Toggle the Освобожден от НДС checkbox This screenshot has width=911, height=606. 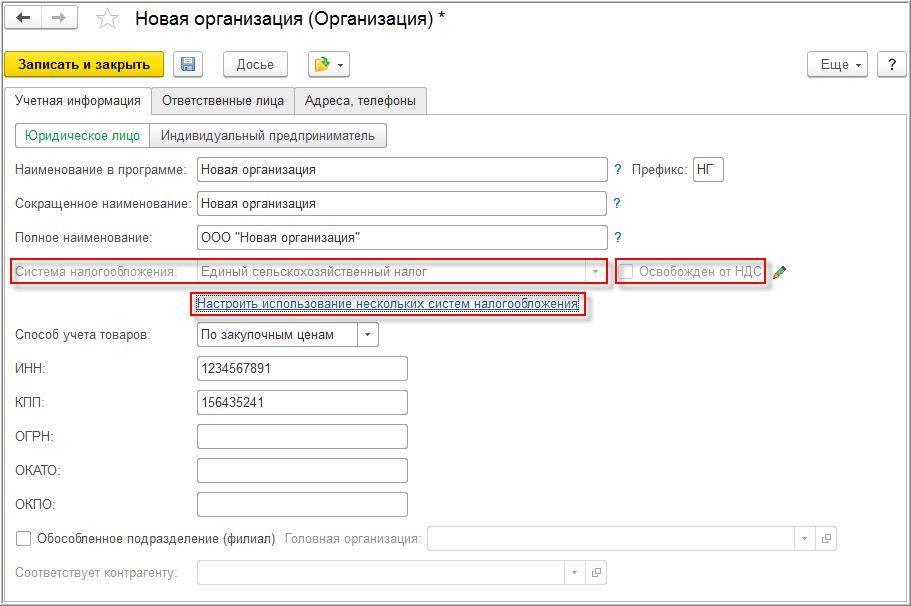(x=627, y=271)
